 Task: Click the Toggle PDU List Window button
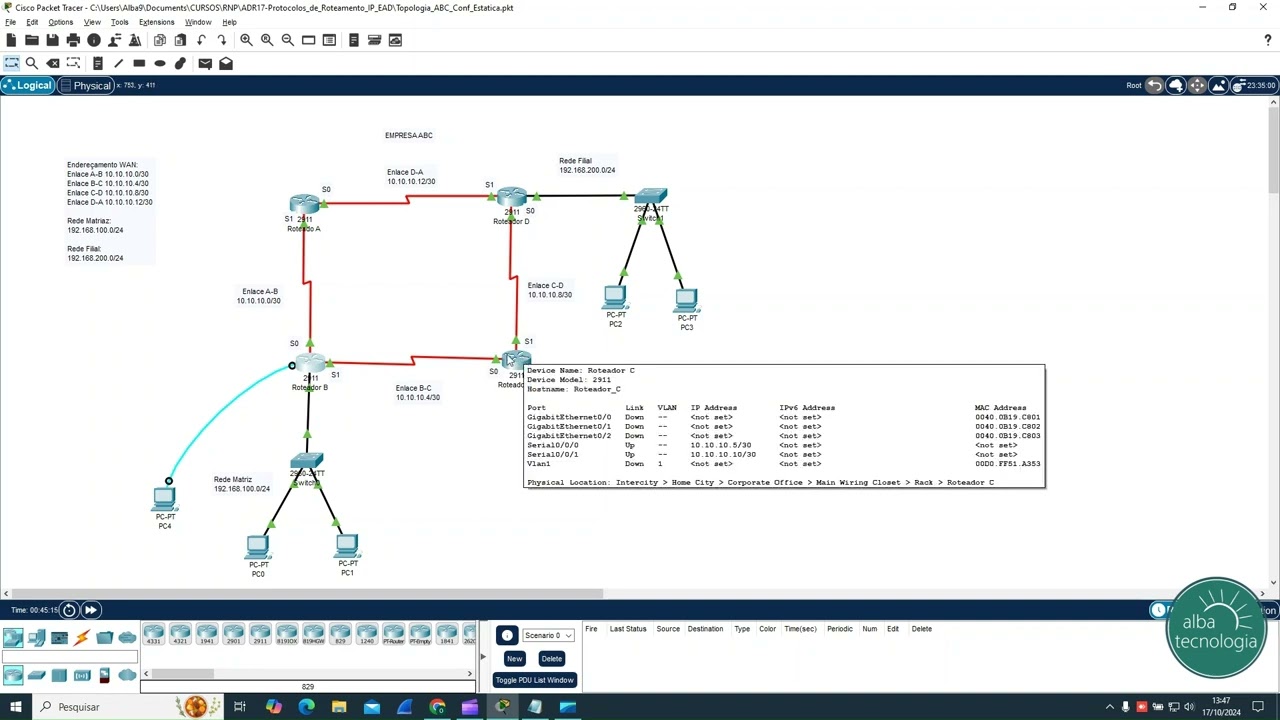[534, 680]
